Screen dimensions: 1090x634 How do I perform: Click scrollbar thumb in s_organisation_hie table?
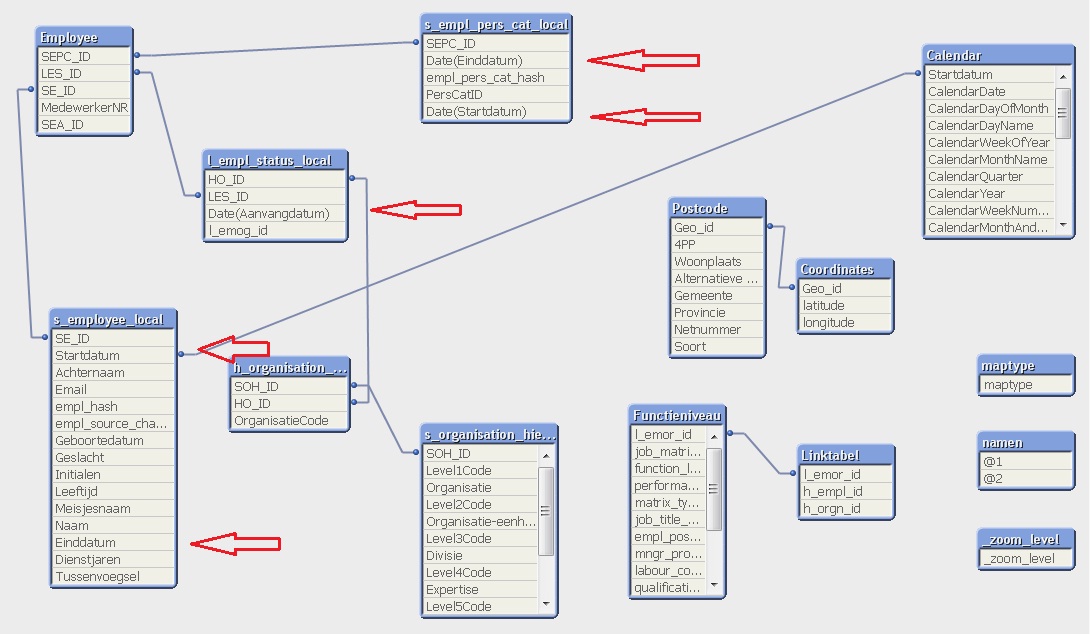[x=546, y=511]
